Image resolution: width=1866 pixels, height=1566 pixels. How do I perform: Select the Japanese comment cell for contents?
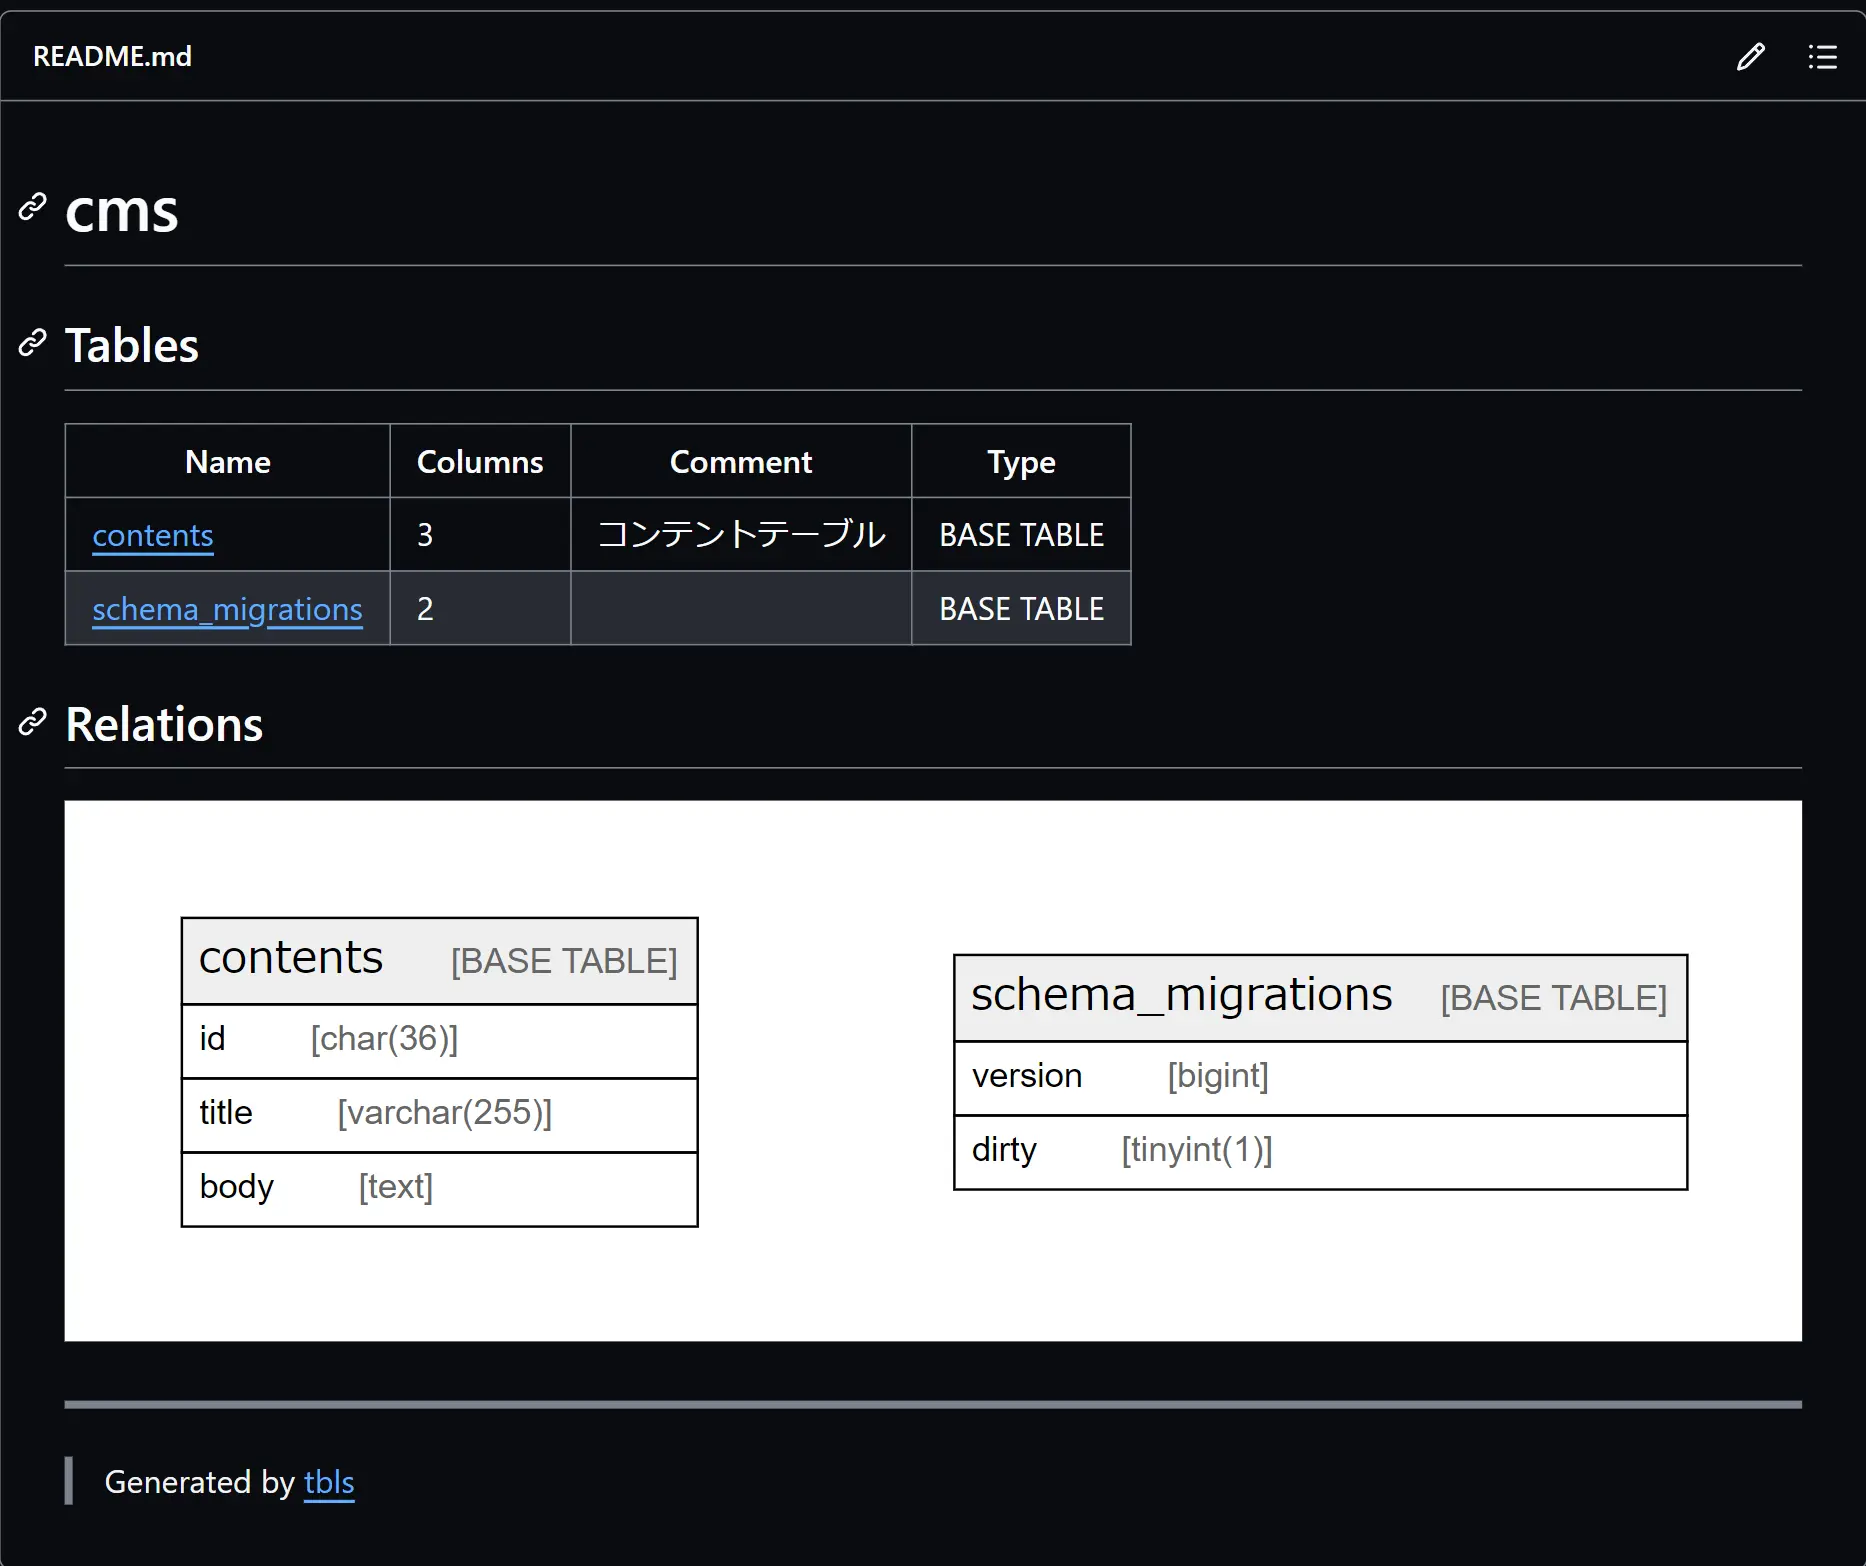[x=740, y=535]
